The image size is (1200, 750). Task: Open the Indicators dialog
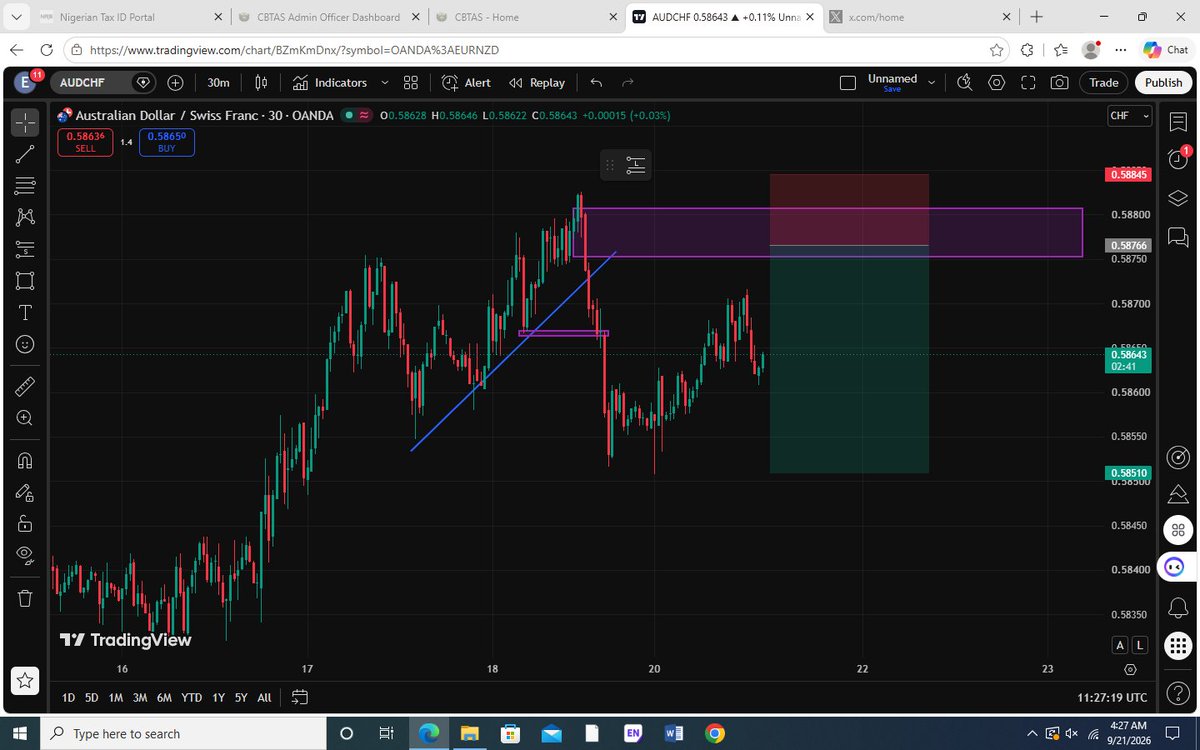(x=329, y=83)
